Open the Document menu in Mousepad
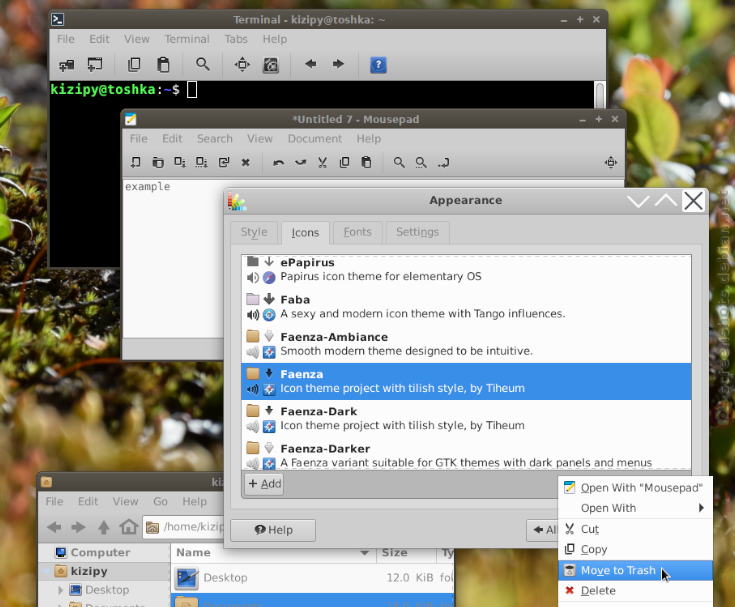The height and width of the screenshot is (607, 735). pyautogui.click(x=315, y=139)
